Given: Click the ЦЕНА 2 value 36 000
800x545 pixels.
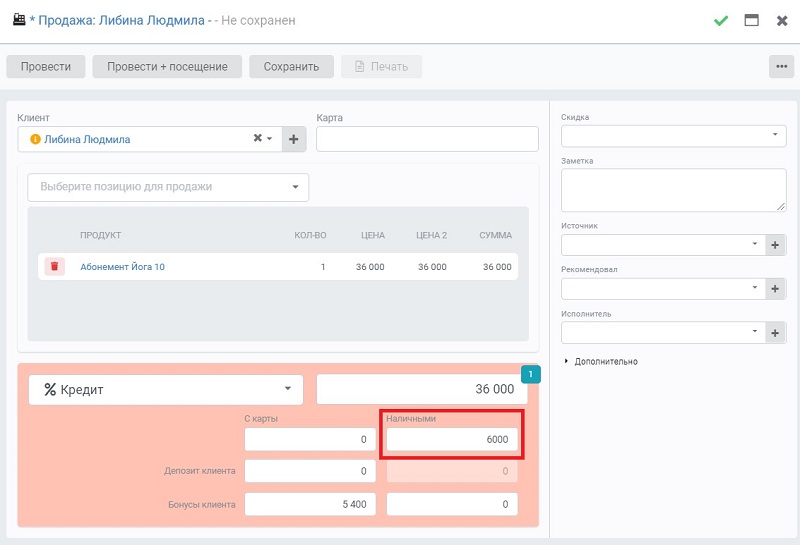Looking at the screenshot, I should [x=432, y=267].
